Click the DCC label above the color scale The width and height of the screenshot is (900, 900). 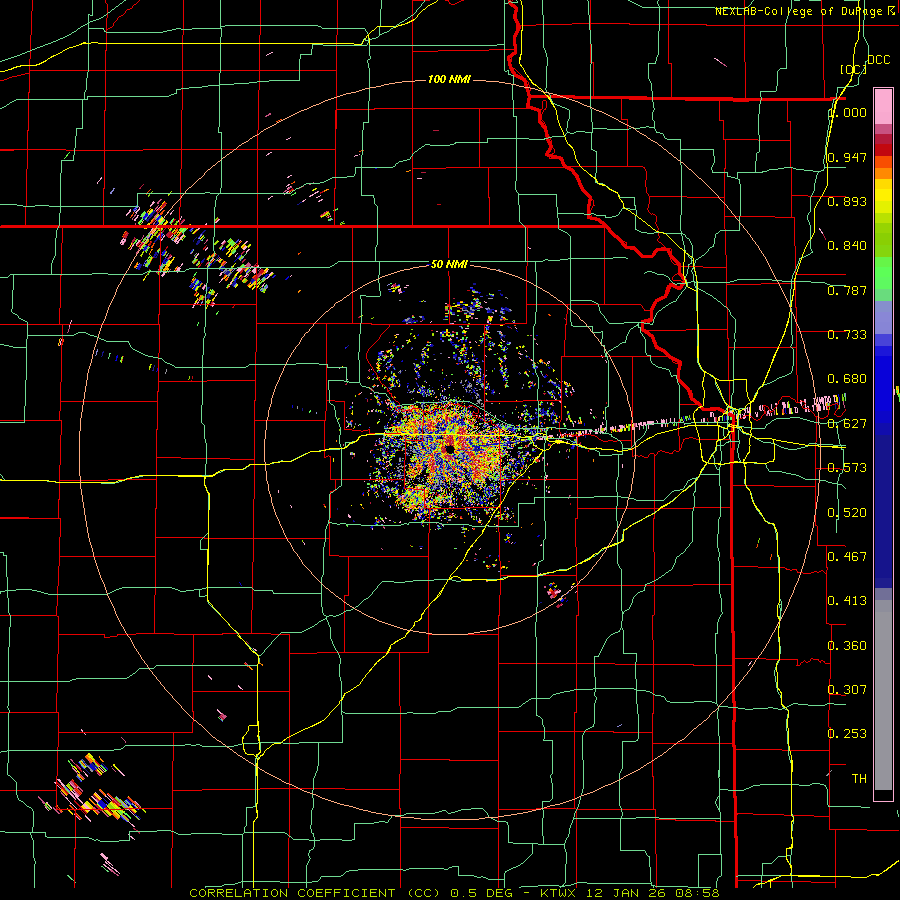pos(878,60)
